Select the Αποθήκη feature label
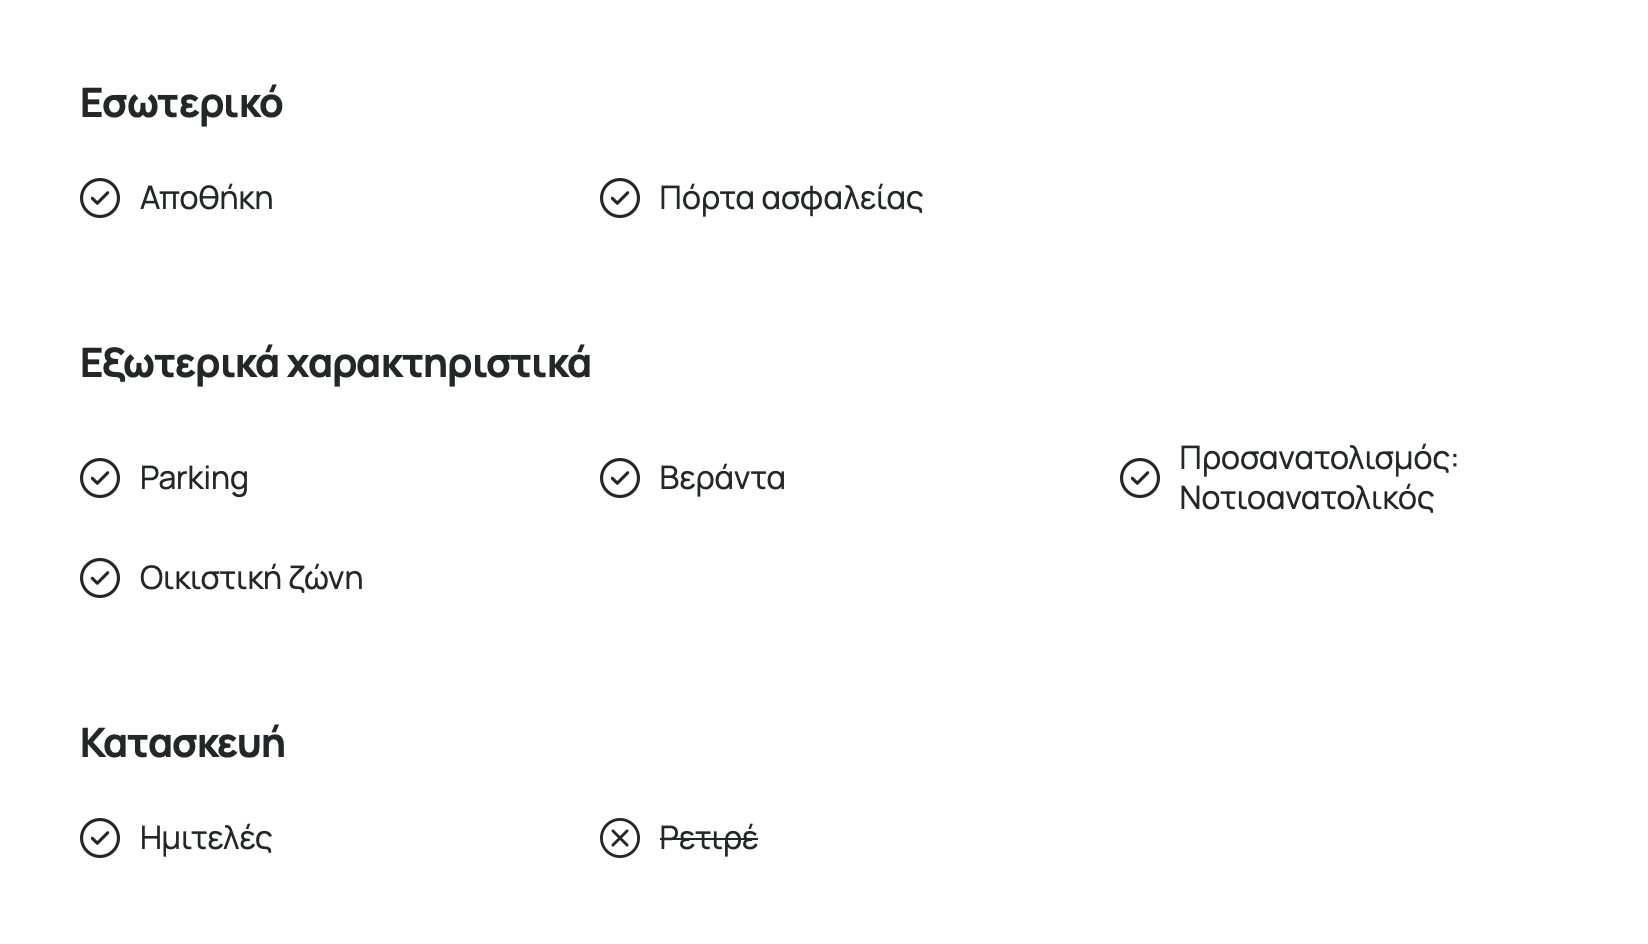Screen dimensions: 1648x944 206,198
